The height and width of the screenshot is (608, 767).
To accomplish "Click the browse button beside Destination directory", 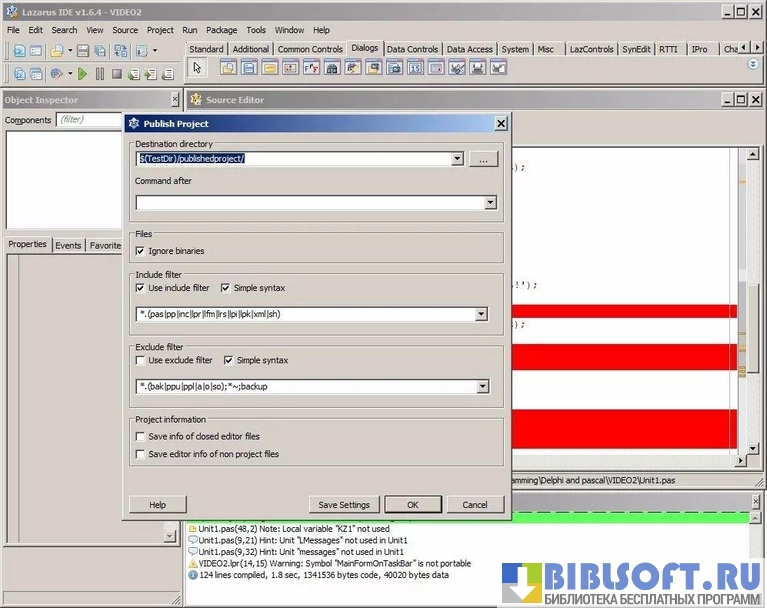I will (483, 159).
